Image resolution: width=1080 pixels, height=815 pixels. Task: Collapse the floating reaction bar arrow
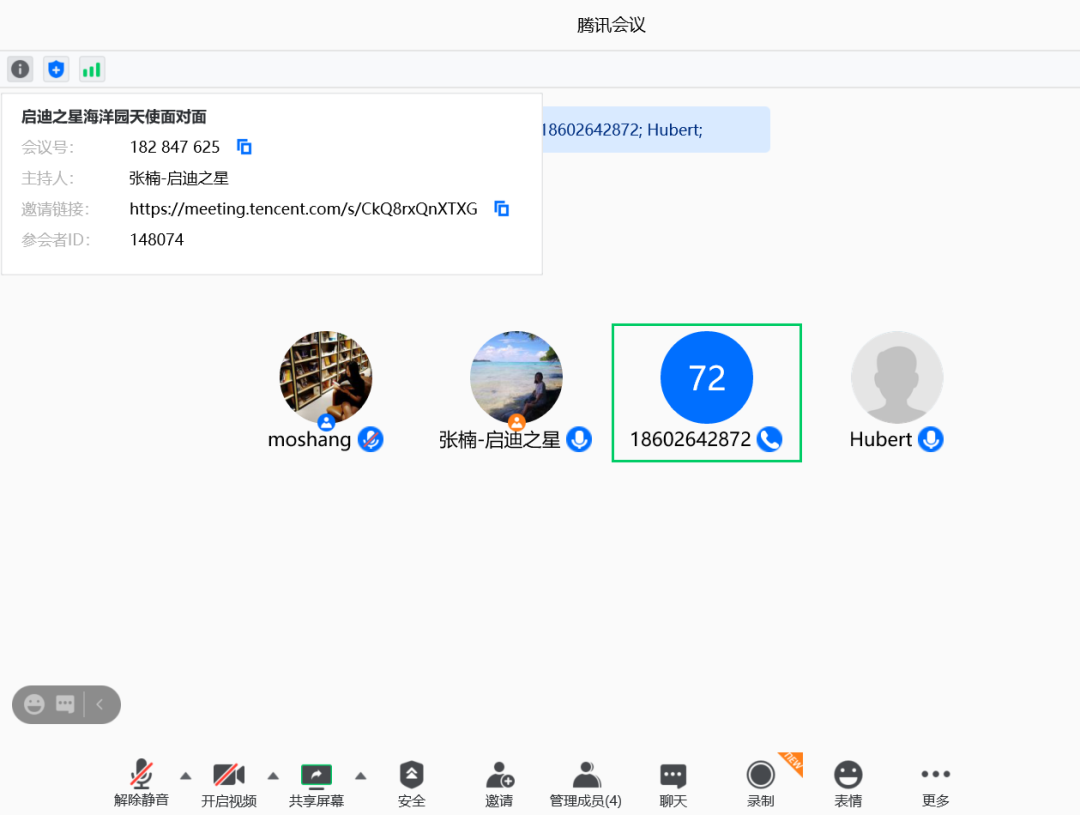(100, 704)
